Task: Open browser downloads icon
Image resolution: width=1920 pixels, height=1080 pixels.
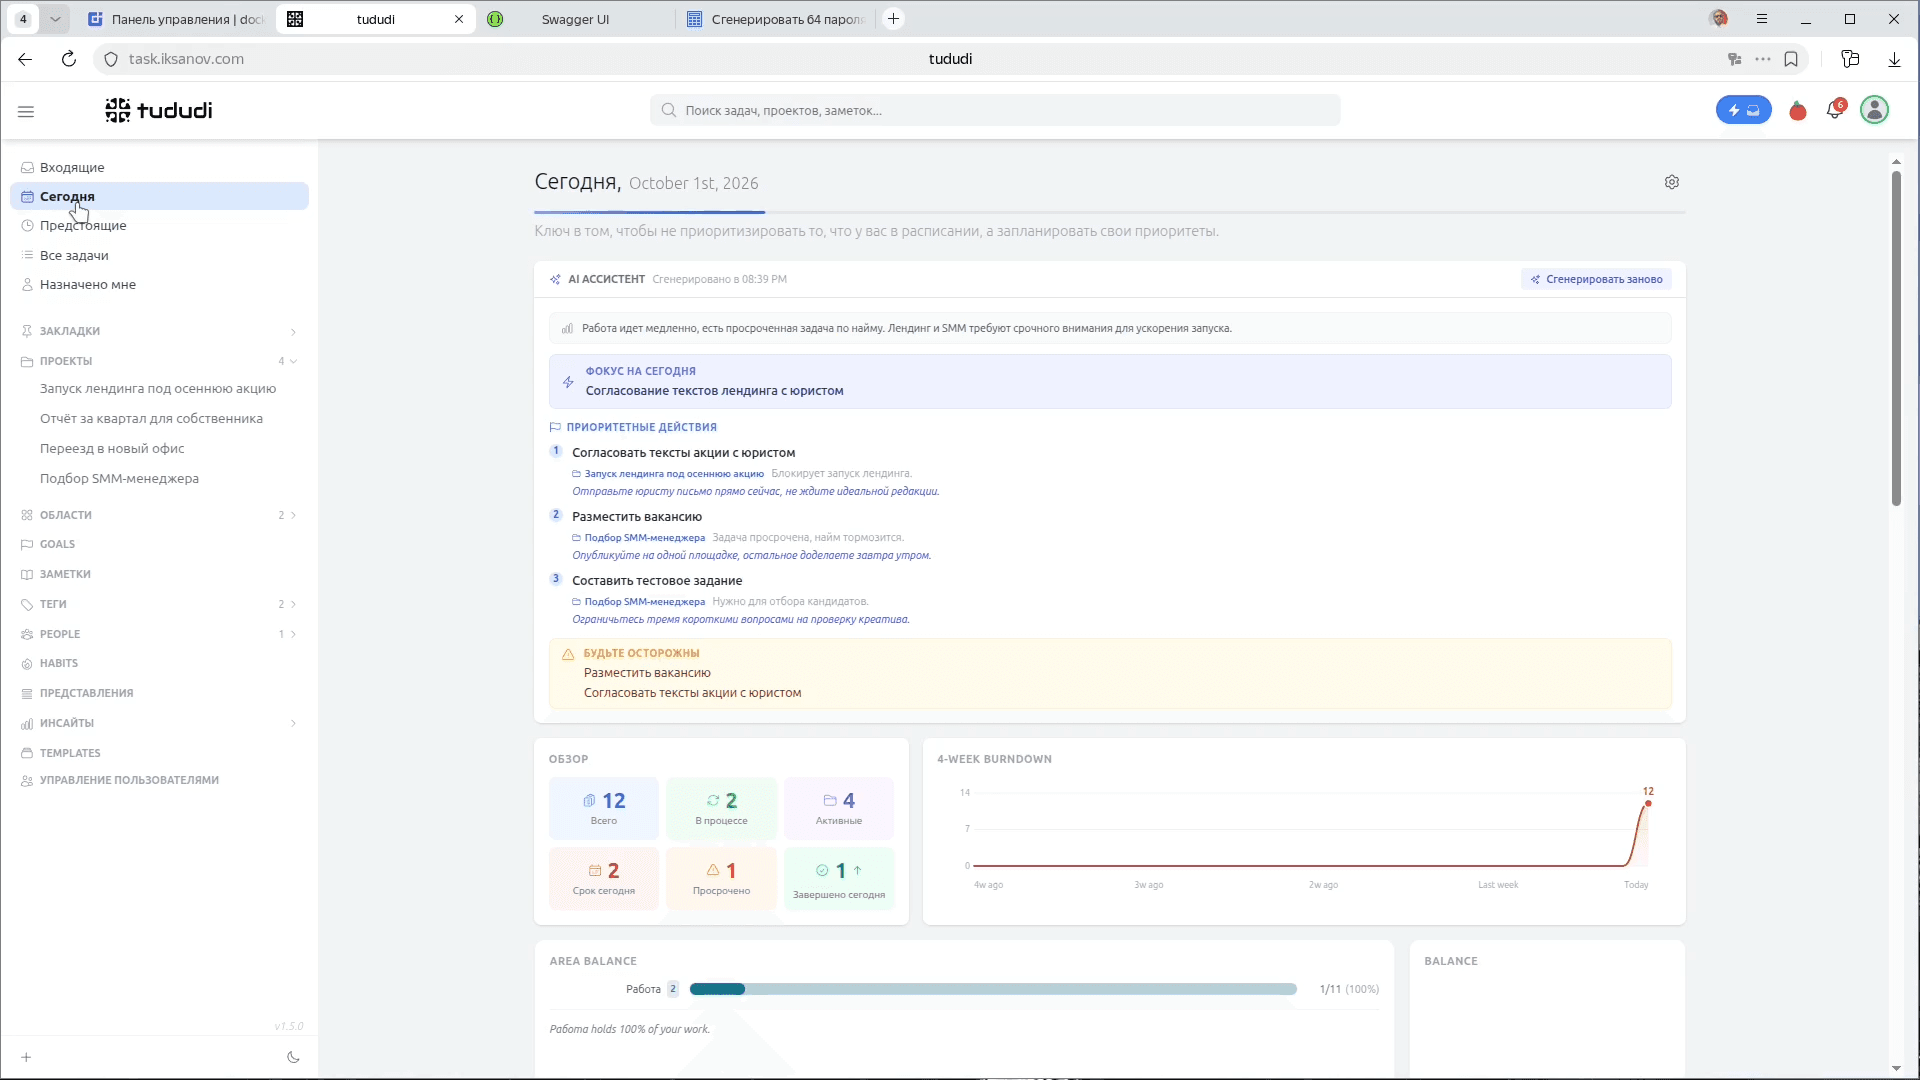Action: point(1894,59)
